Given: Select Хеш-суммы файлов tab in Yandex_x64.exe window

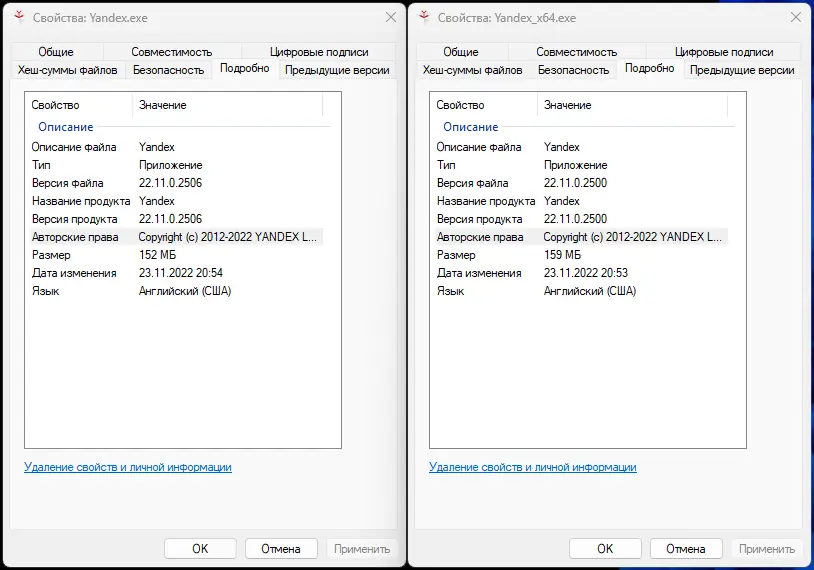Looking at the screenshot, I should pyautogui.click(x=472, y=70).
